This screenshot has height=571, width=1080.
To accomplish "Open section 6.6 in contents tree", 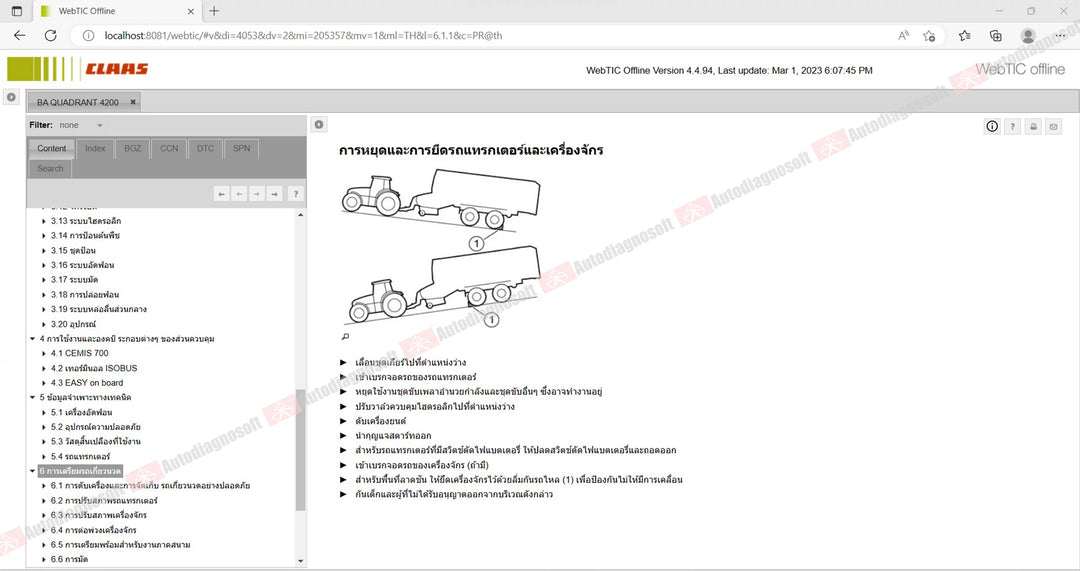I will 69,559.
